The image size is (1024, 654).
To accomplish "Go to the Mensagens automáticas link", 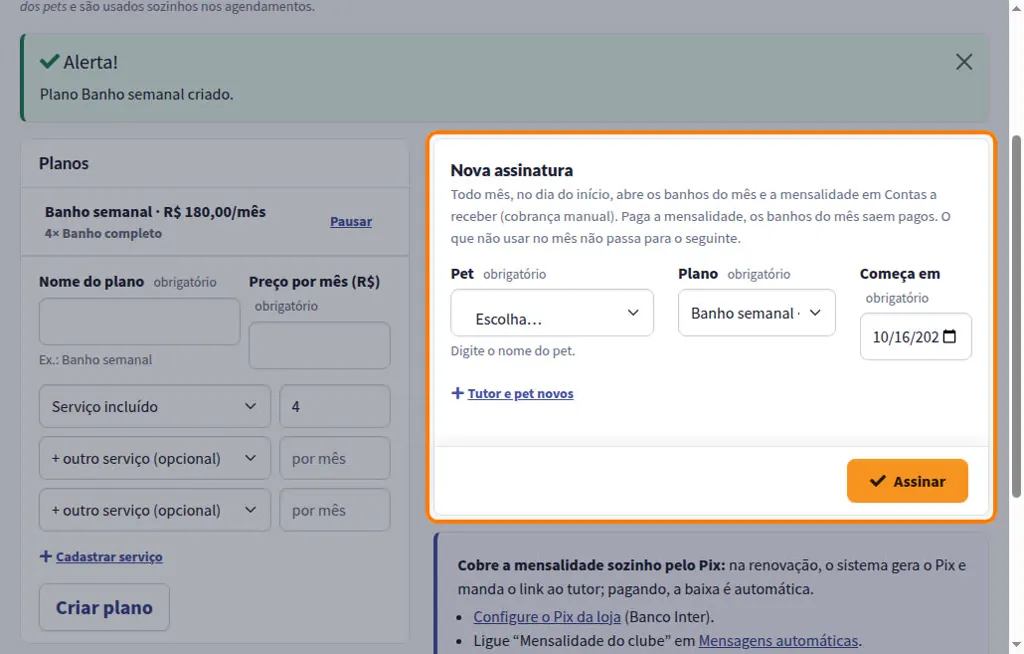I will click(778, 641).
